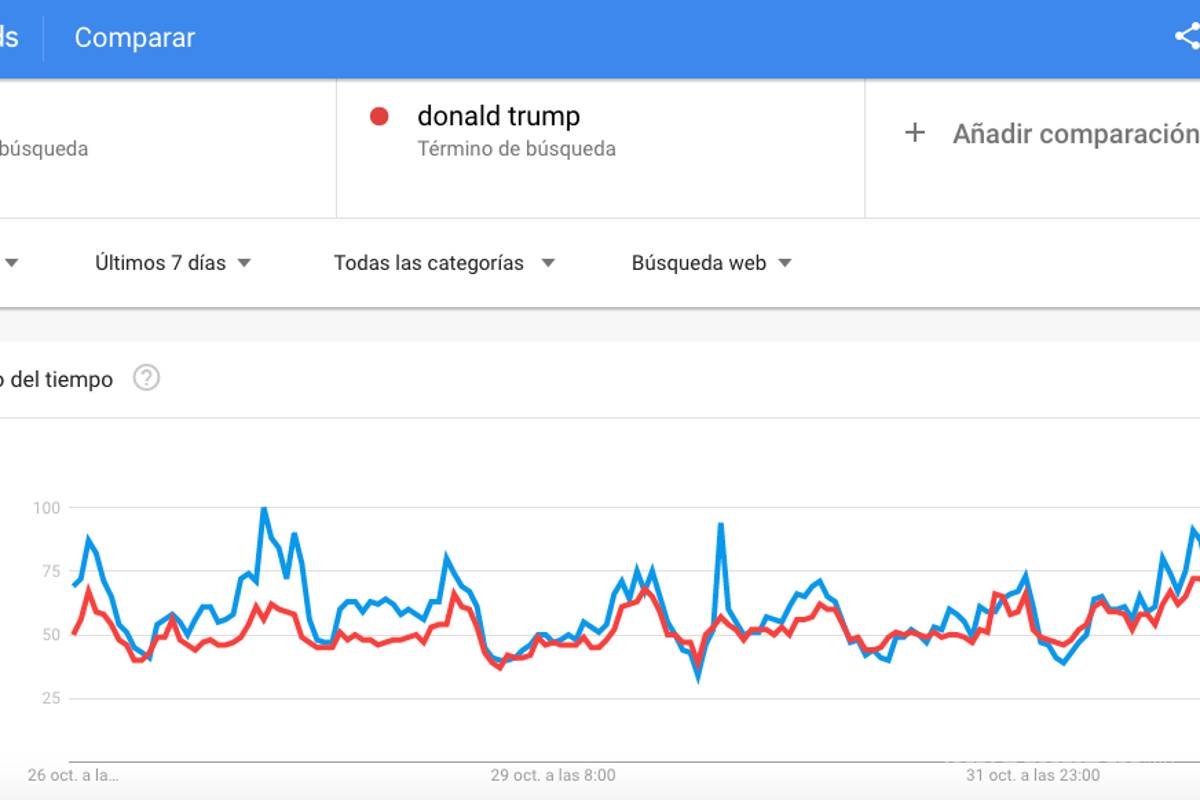Click the highest blue peak reaching 100
The height and width of the screenshot is (800, 1200).
tap(263, 508)
